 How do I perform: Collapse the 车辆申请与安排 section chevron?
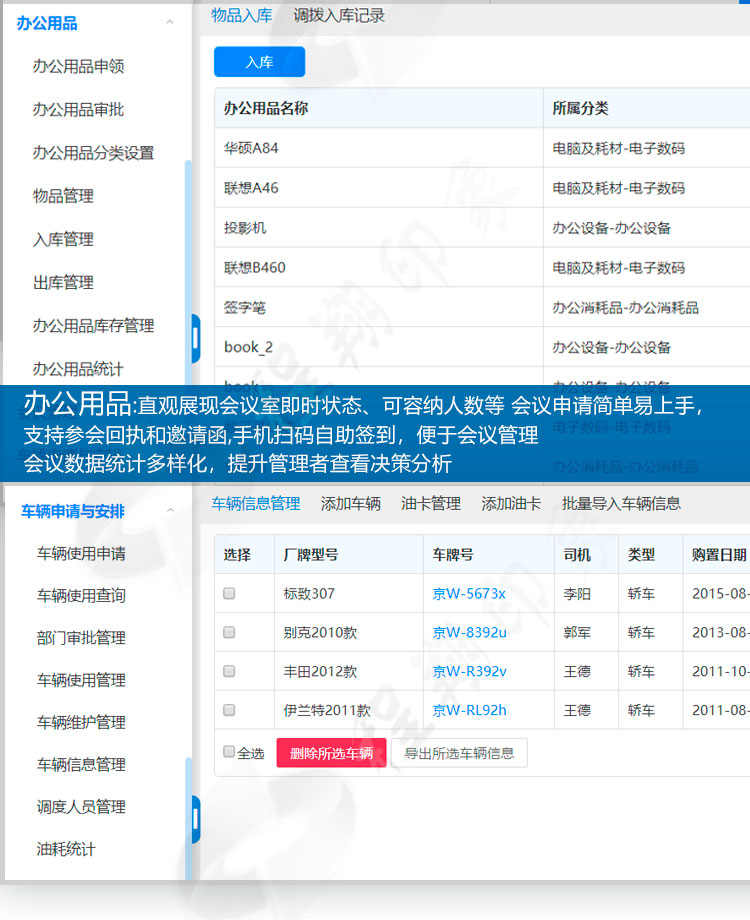(x=170, y=510)
